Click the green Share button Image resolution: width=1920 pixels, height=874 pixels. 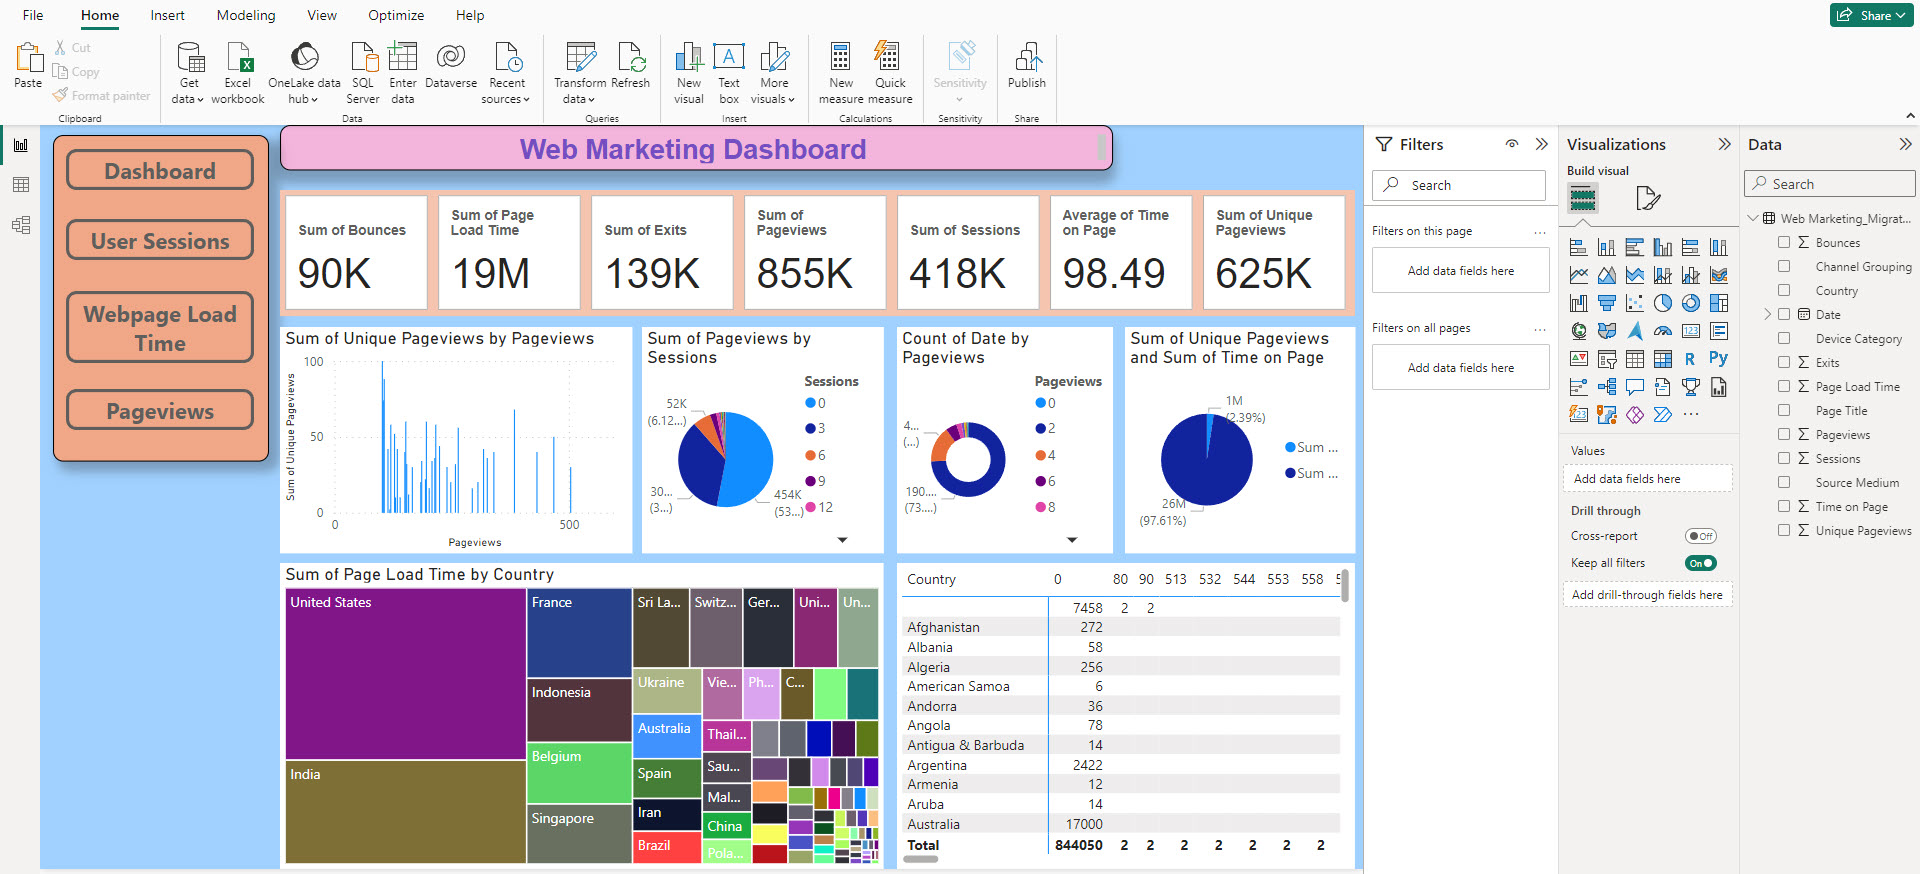point(1871,15)
